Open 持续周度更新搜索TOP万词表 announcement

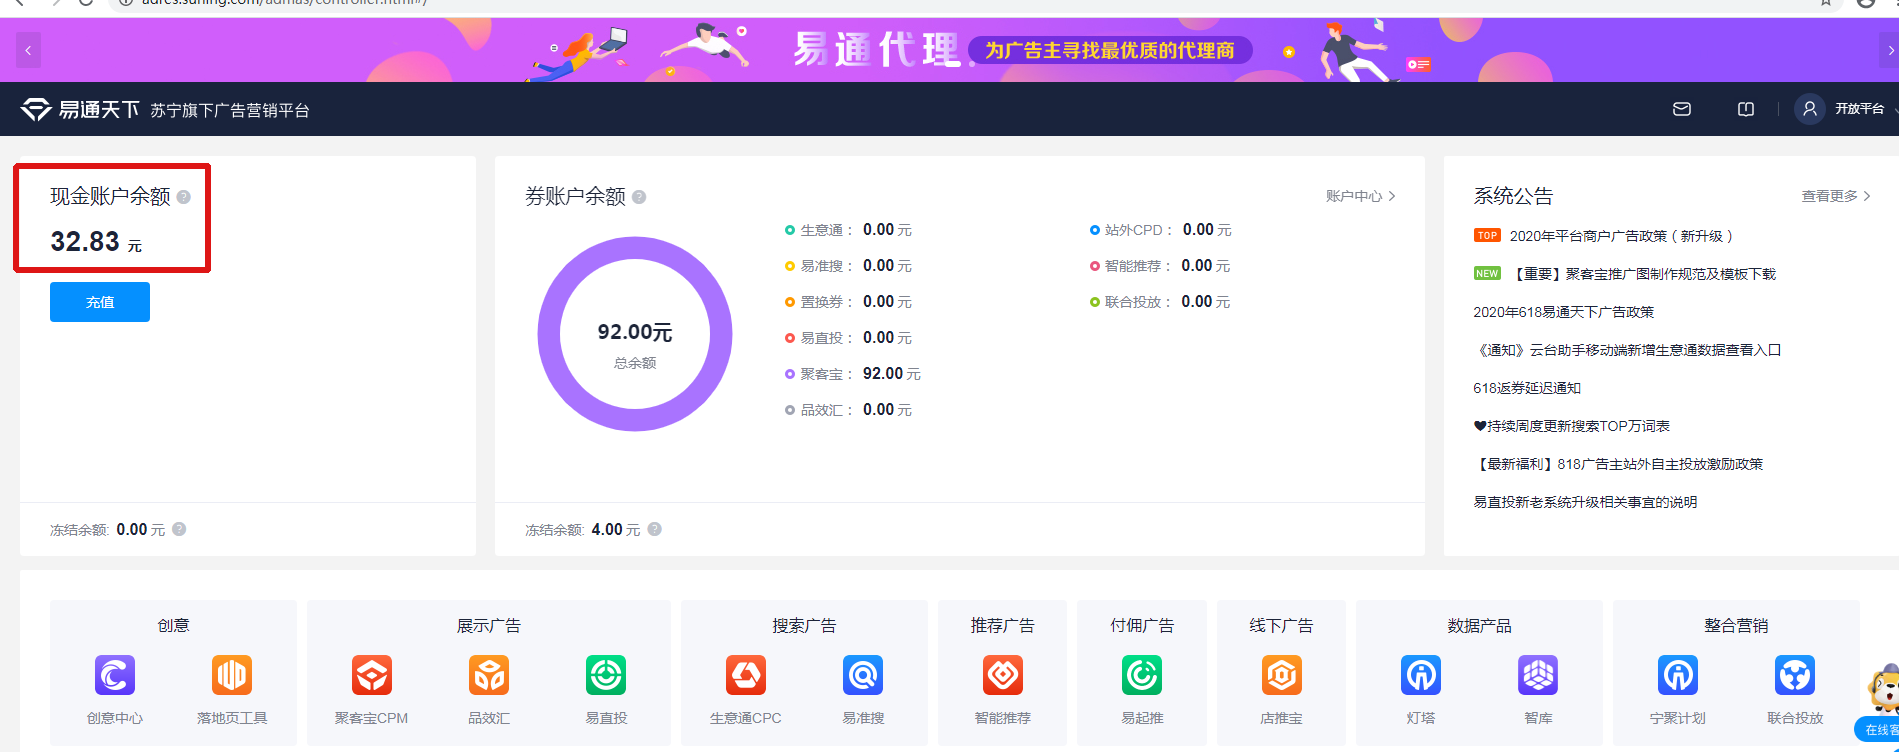(1572, 426)
